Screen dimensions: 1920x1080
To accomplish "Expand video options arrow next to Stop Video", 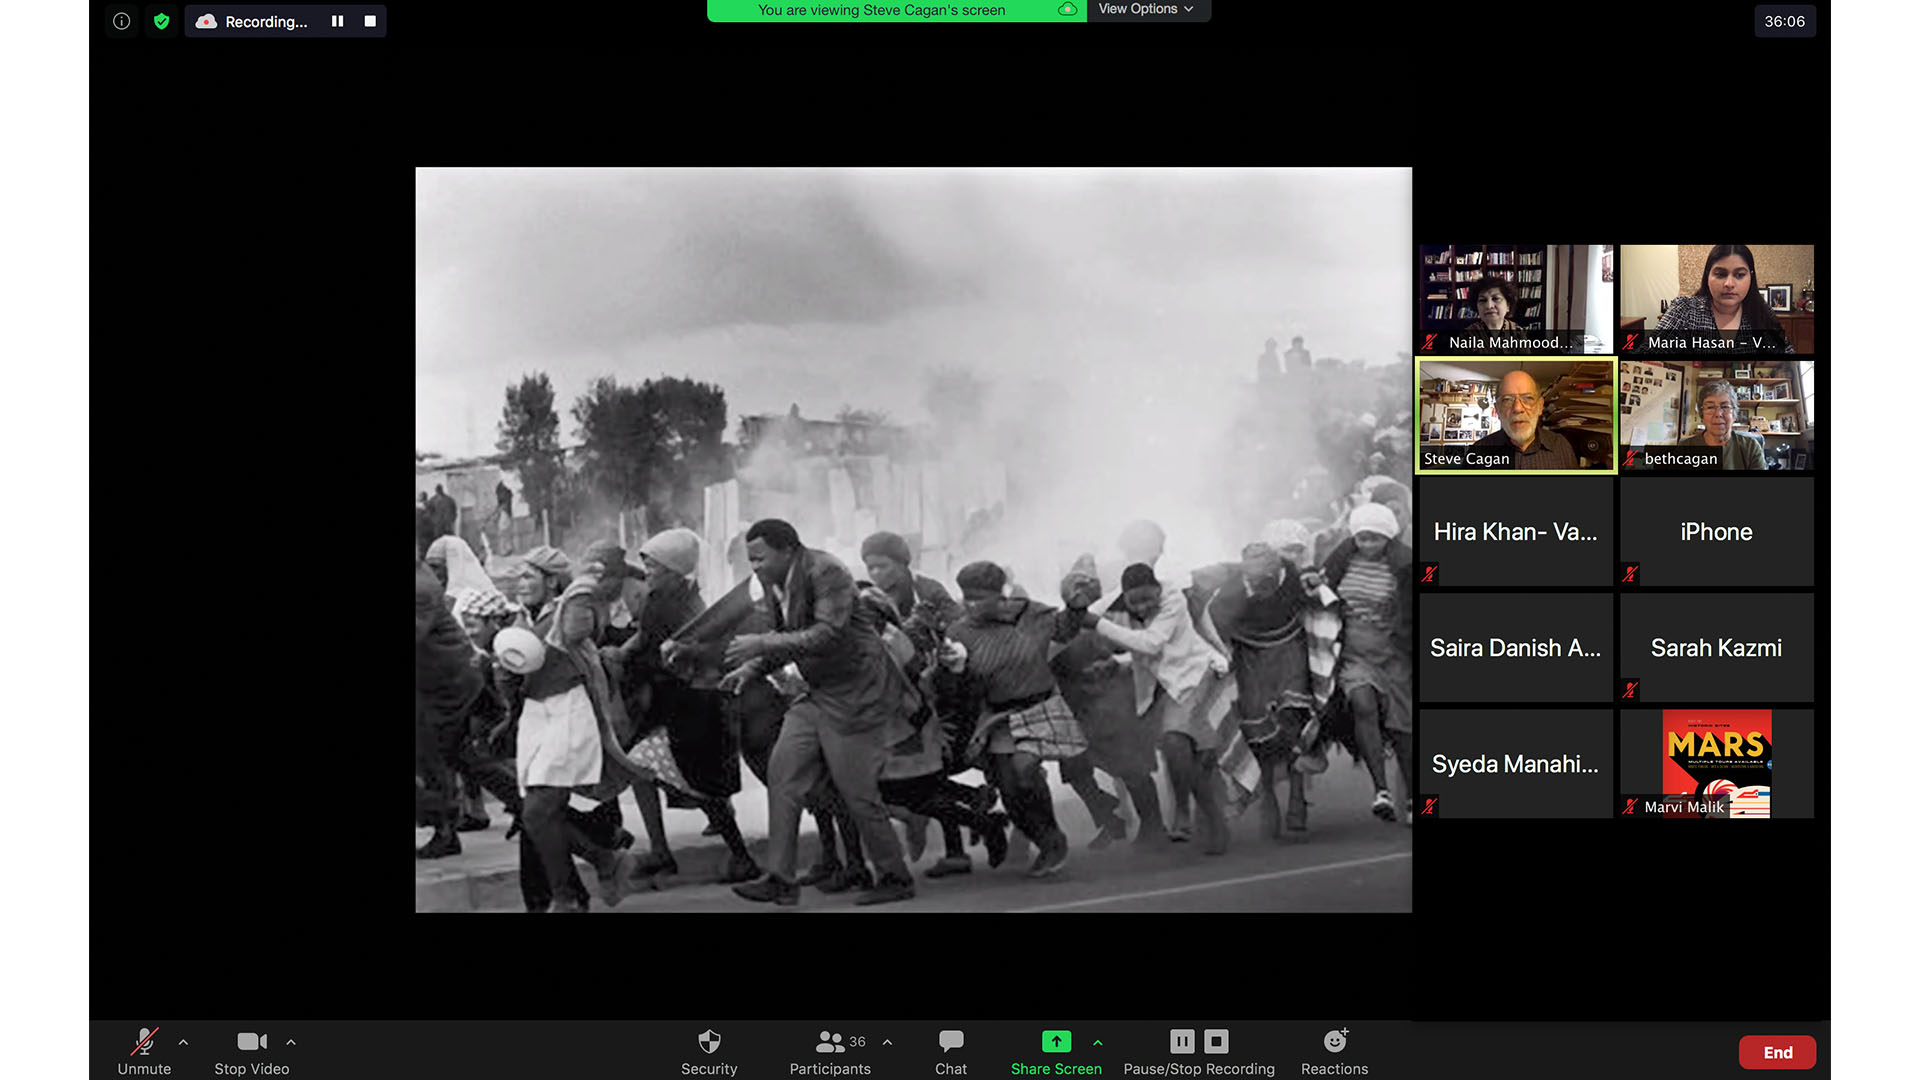I will pos(291,1042).
